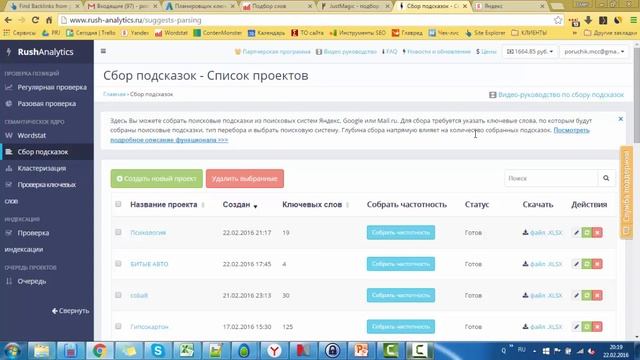The width and height of the screenshot is (640, 360).
Task: Open Site Explorer bookmark
Action: (485, 33)
